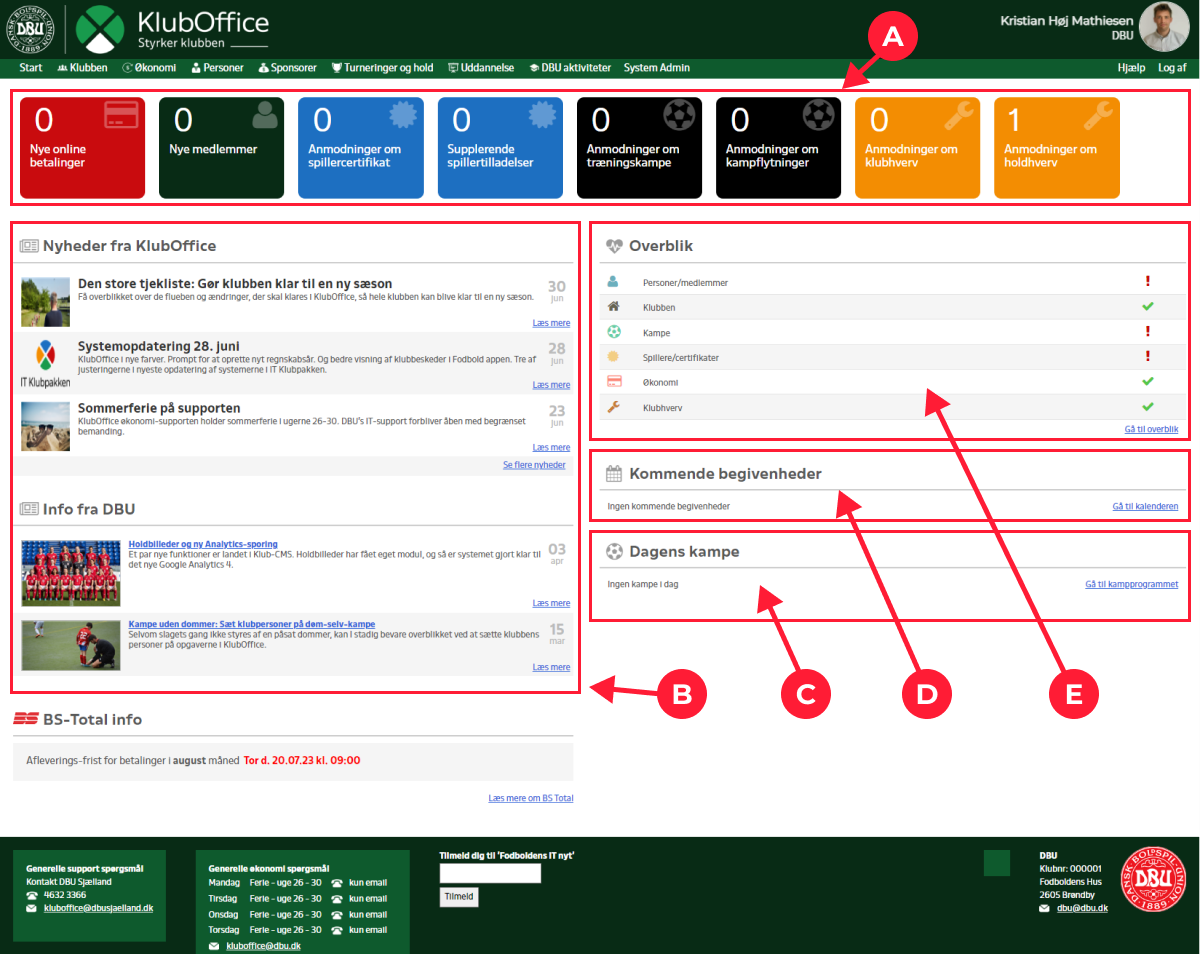
Task: Click the yellow circle icon beside Spillere/certifikater
Action: pyautogui.click(x=613, y=357)
